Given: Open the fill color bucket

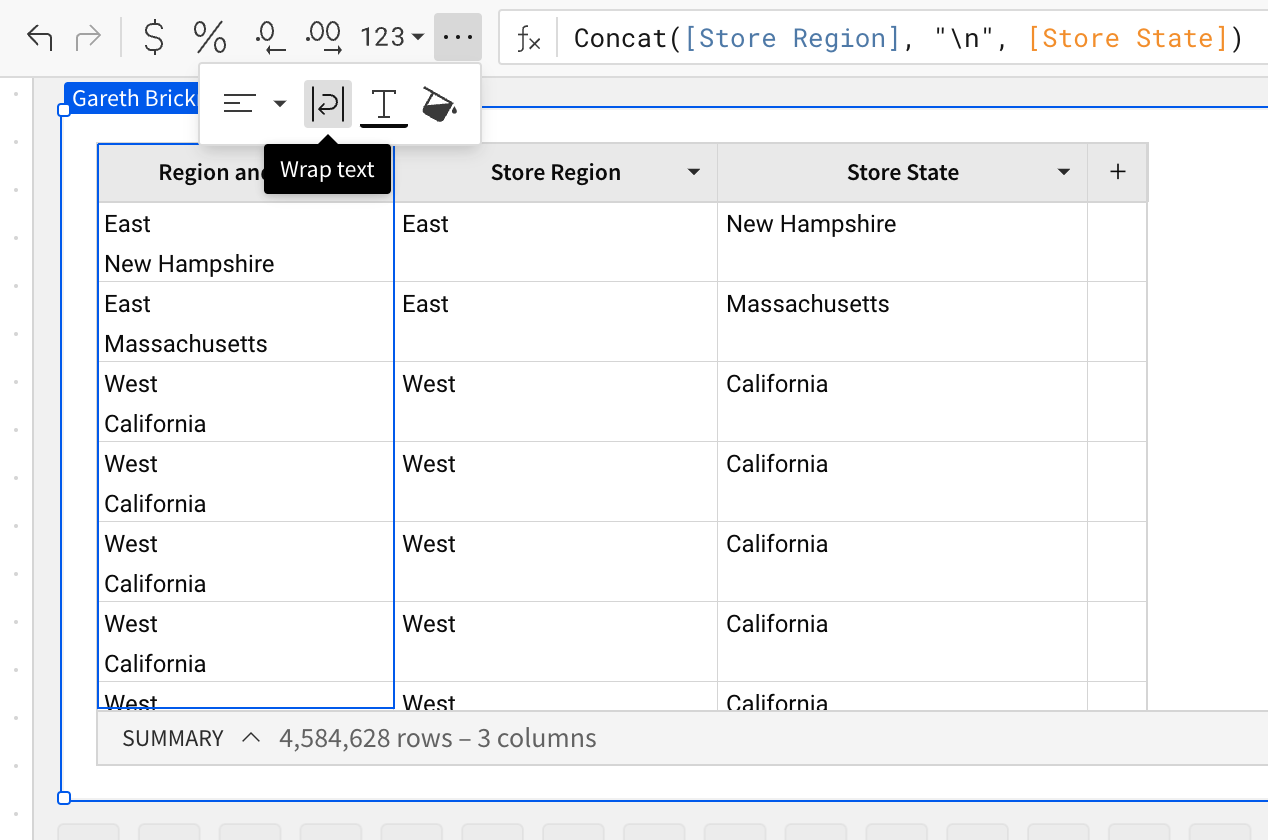Looking at the screenshot, I should point(440,104).
